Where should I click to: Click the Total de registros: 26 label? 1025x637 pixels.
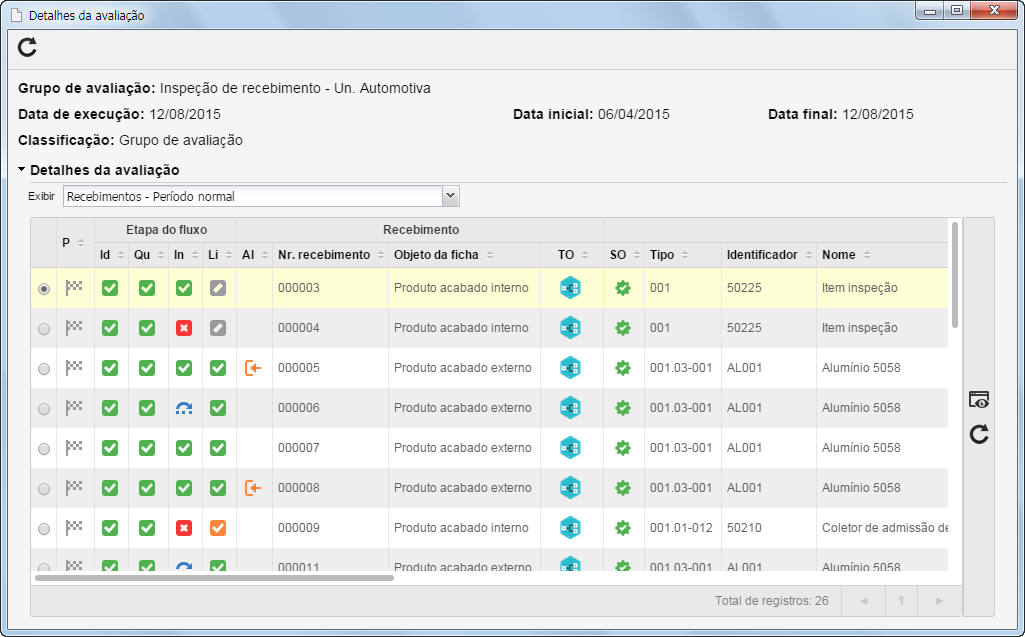pyautogui.click(x=771, y=601)
